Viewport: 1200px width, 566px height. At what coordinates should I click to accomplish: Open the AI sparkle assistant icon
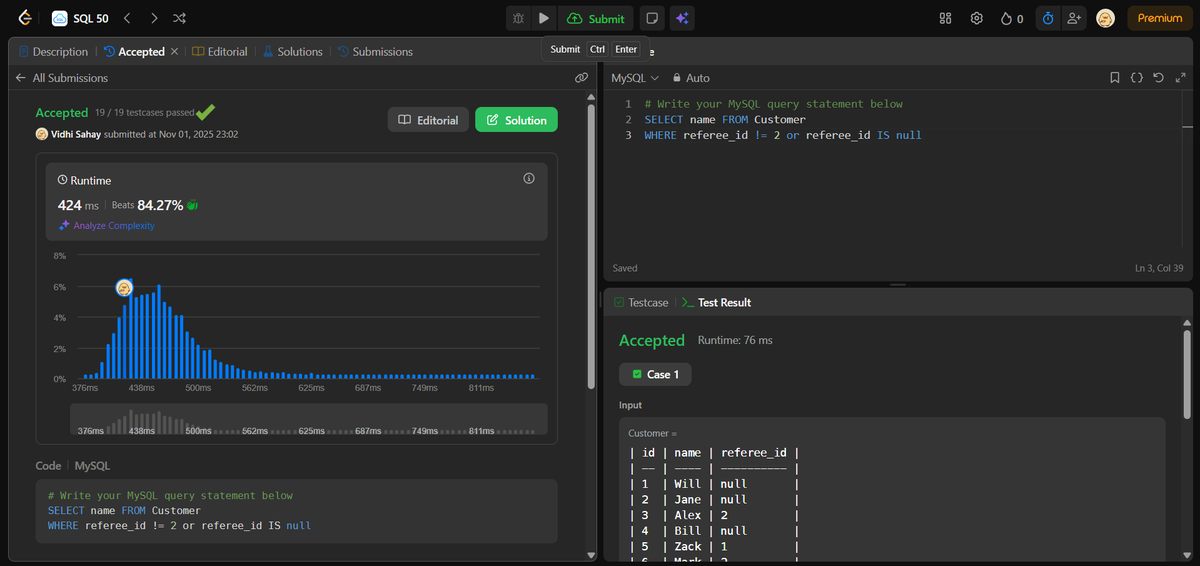(x=682, y=18)
